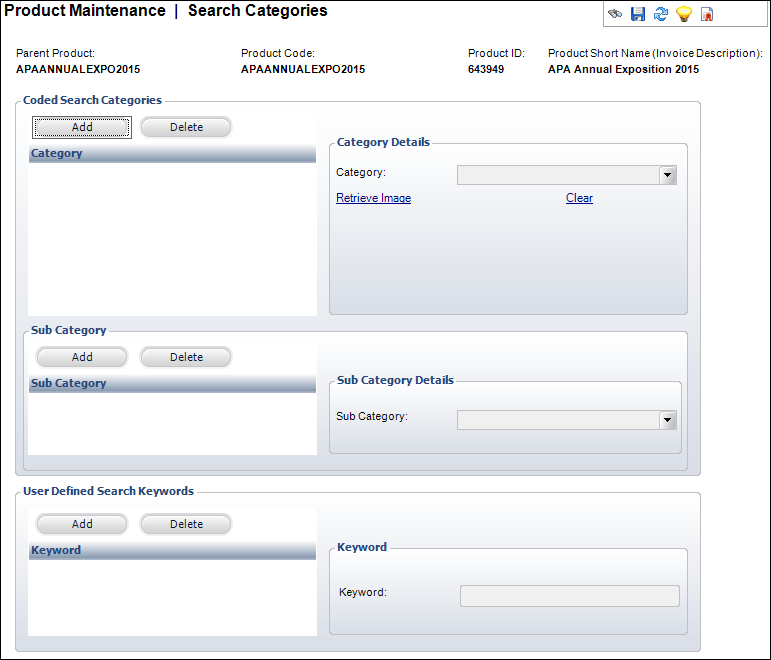The image size is (771, 660).
Task: Add a new Sub Category
Action: tap(82, 357)
